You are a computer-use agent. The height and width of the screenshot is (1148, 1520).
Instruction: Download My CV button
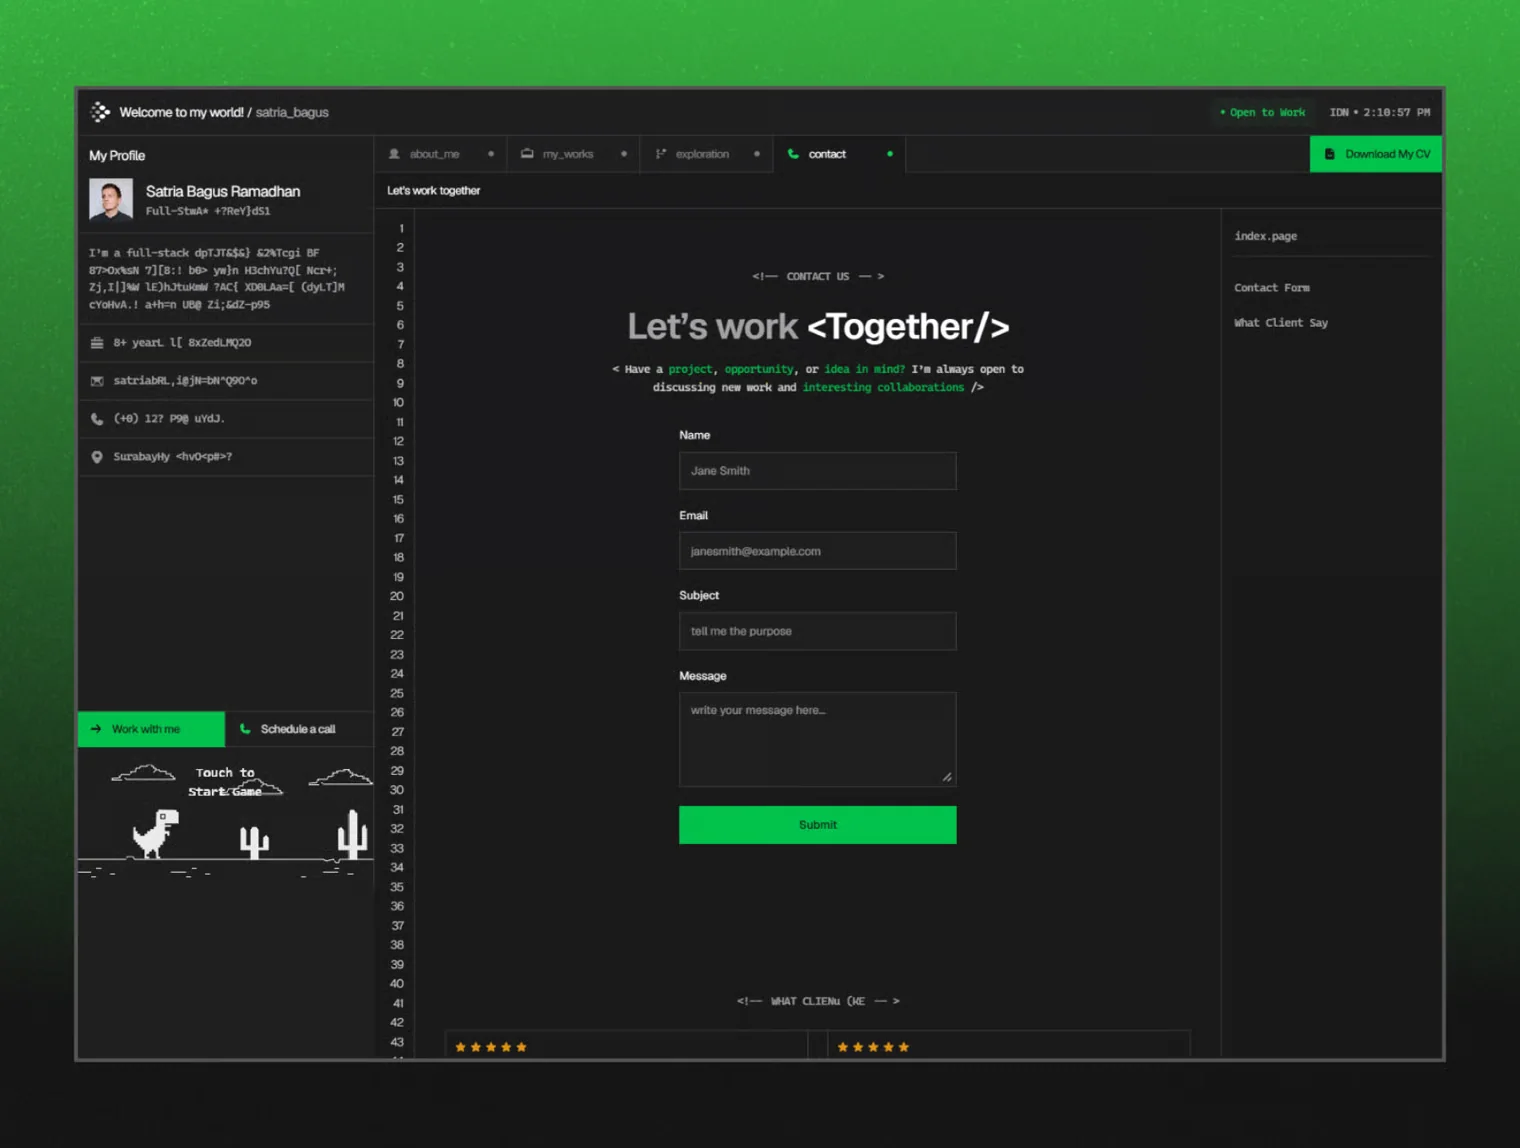[1376, 154]
